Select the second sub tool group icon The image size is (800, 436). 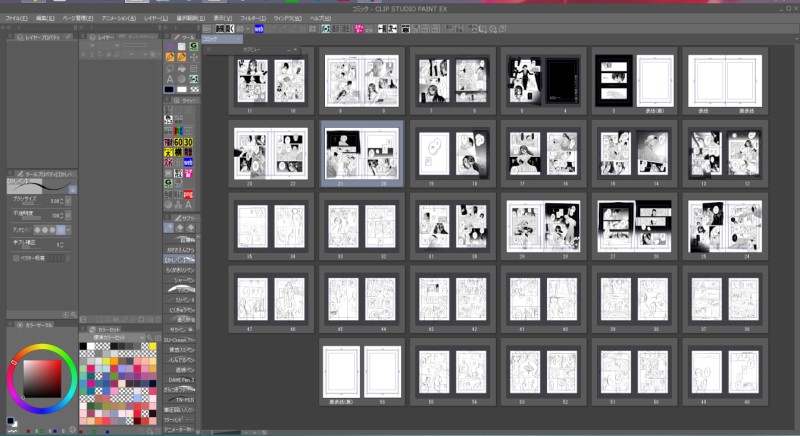(180, 227)
